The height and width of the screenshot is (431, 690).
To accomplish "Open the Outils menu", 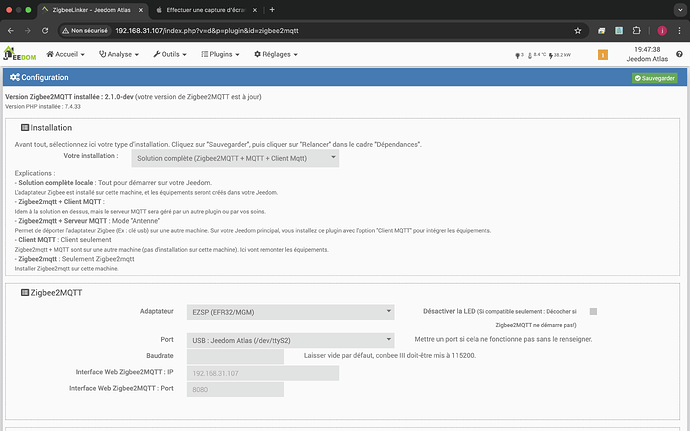I will pos(170,54).
